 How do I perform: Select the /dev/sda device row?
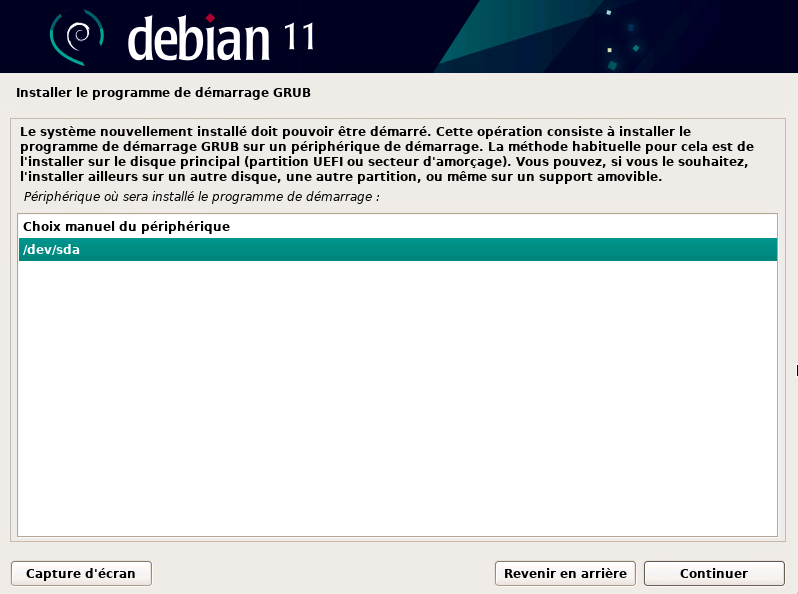point(397,249)
